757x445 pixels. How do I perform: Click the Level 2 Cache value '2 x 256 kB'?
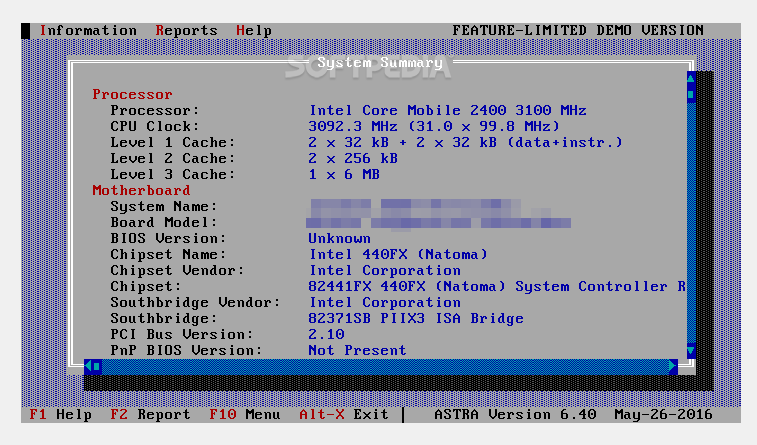pyautogui.click(x=353, y=158)
